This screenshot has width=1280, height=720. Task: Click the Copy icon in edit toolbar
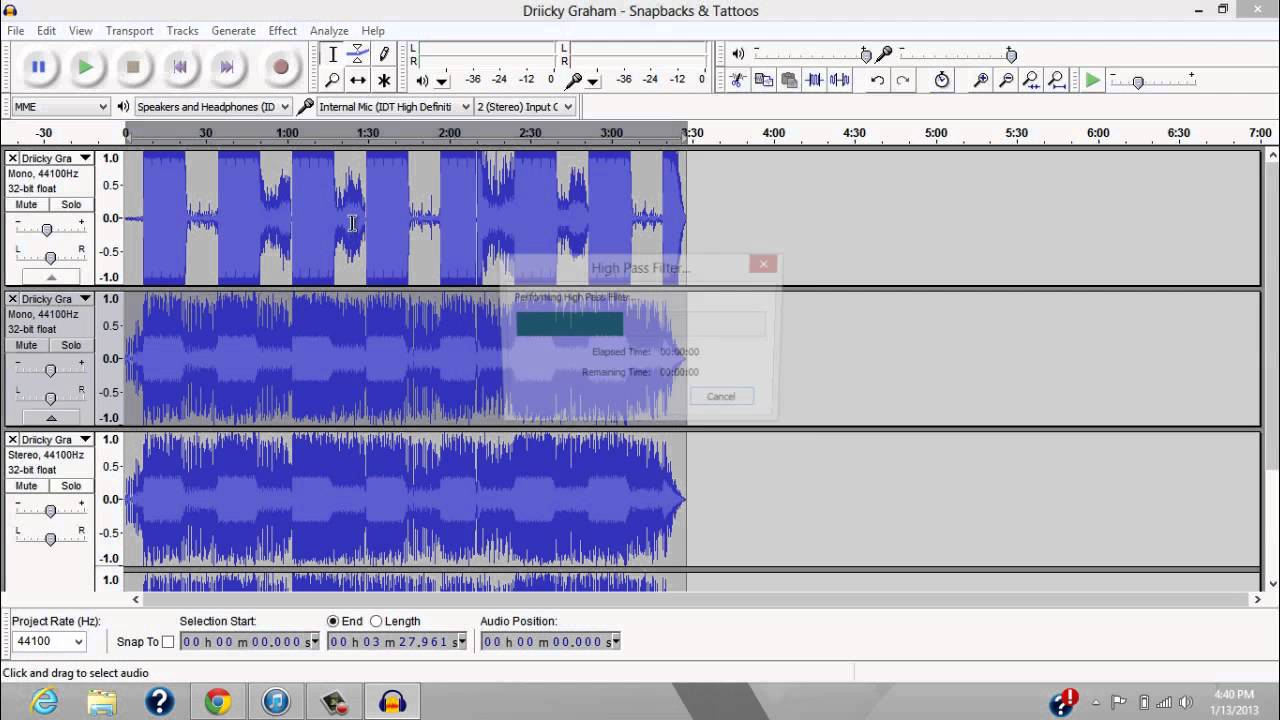tap(763, 80)
